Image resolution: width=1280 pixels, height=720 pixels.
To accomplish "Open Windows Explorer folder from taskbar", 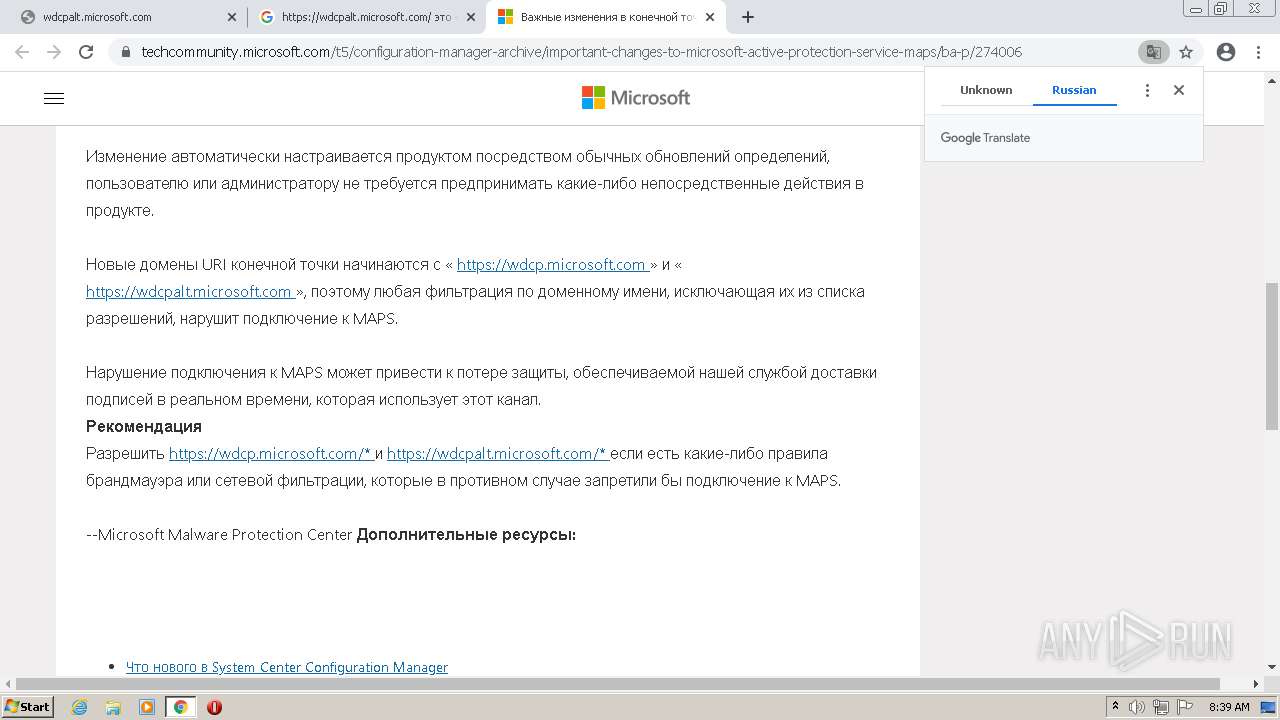I will click(x=113, y=707).
